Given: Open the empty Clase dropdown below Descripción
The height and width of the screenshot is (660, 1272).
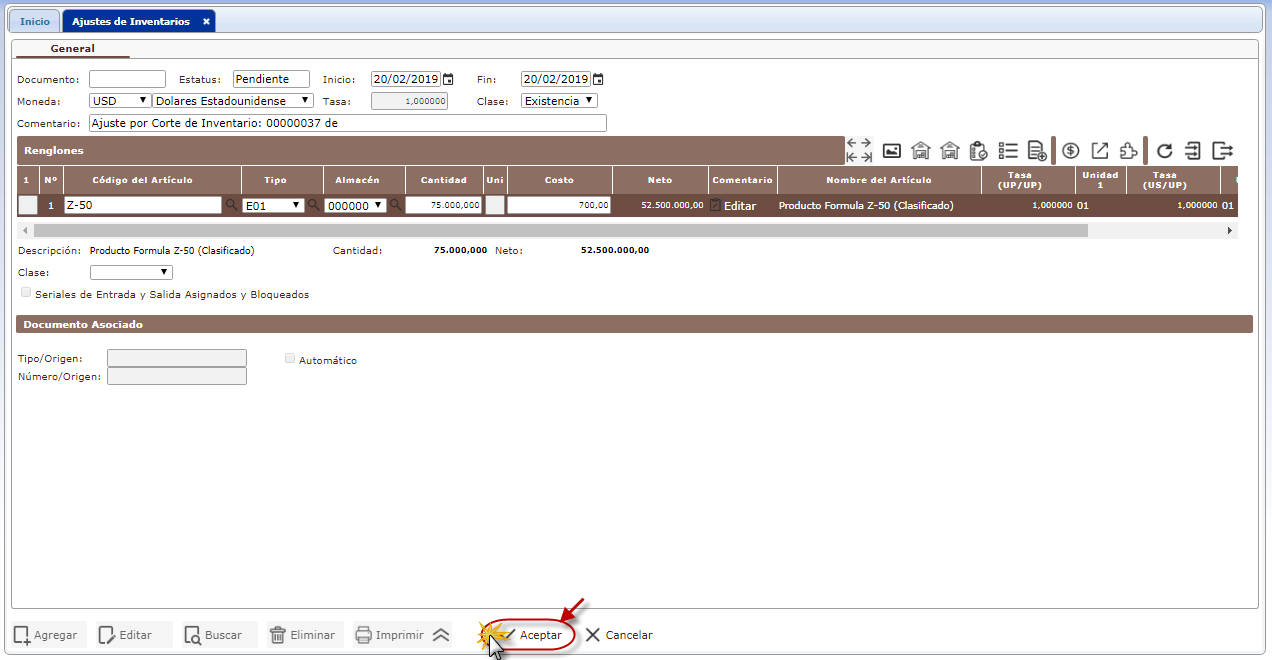Looking at the screenshot, I should 131,272.
